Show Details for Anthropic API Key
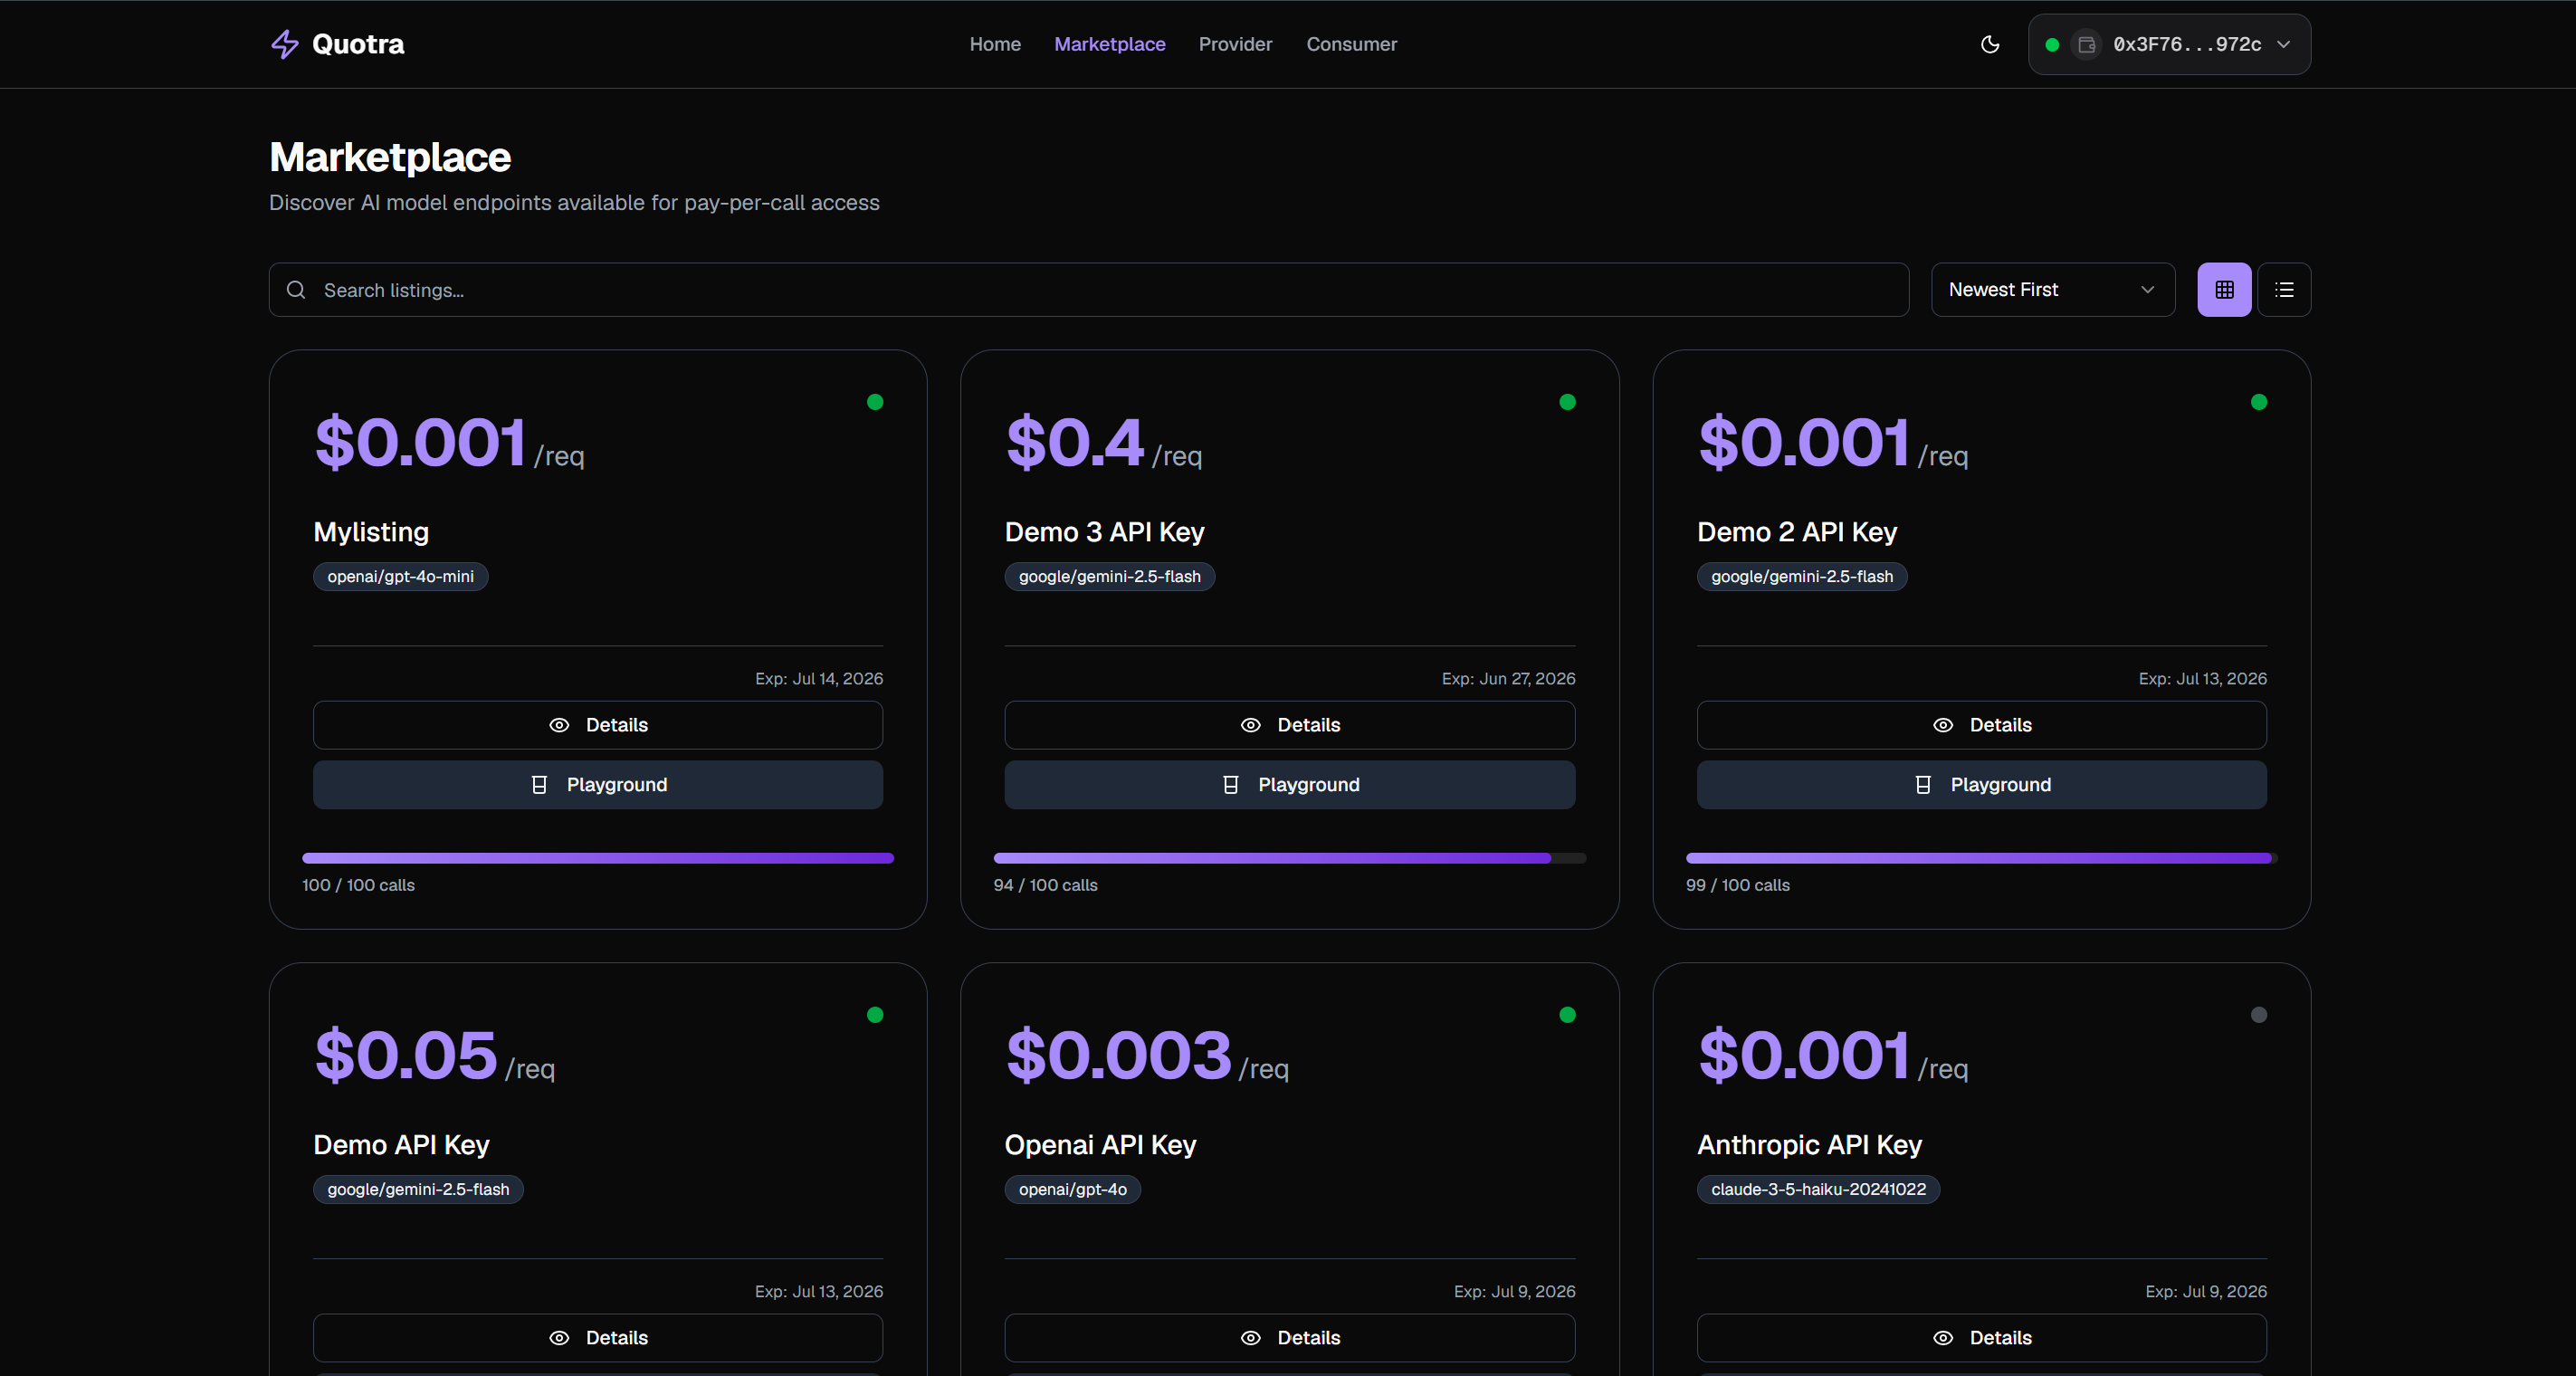Viewport: 2576px width, 1376px height. pos(1982,1338)
